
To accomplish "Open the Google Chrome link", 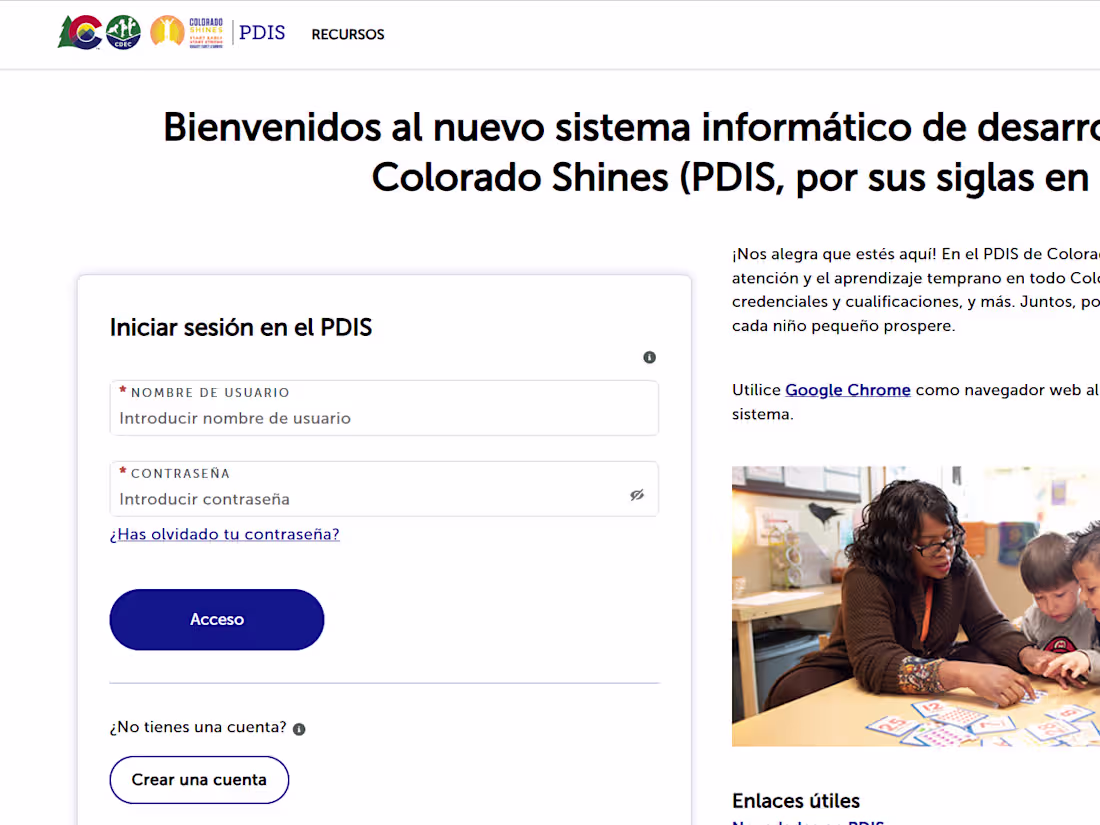I will point(847,390).
